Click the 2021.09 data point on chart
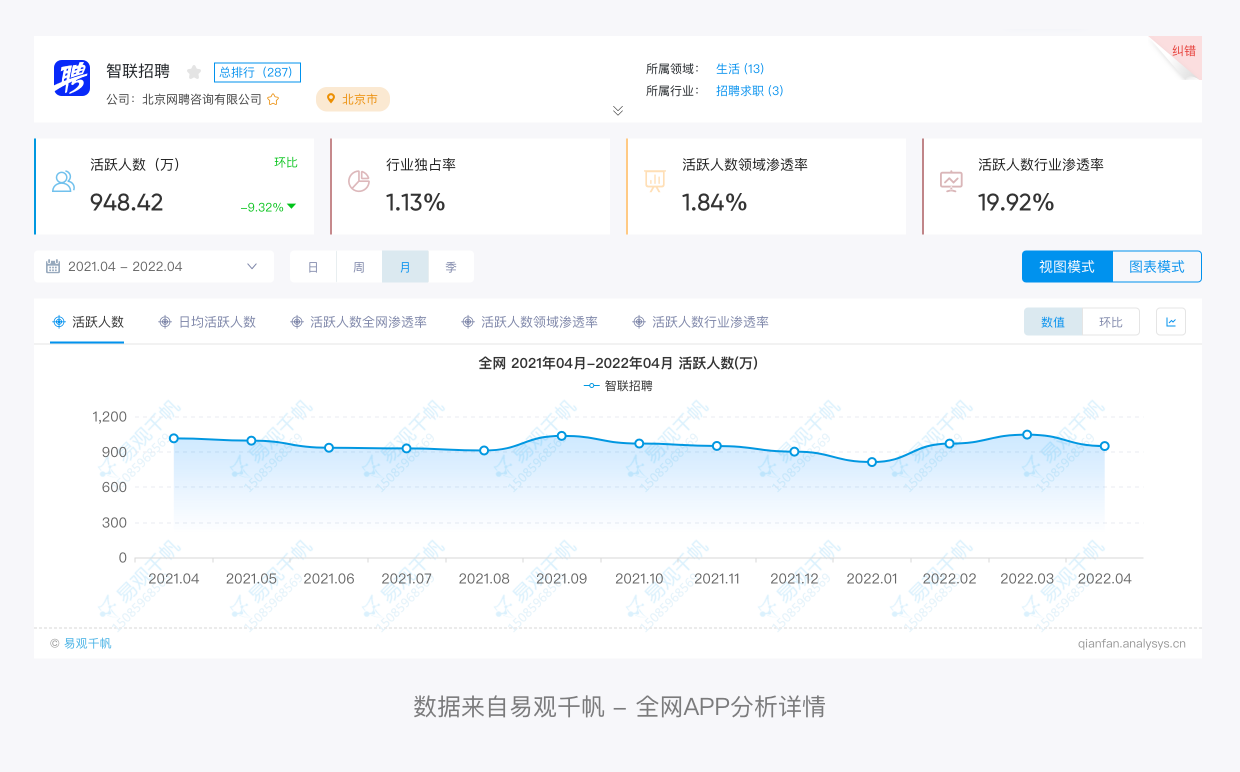Screen dimensions: 1240x772 [x=562, y=436]
